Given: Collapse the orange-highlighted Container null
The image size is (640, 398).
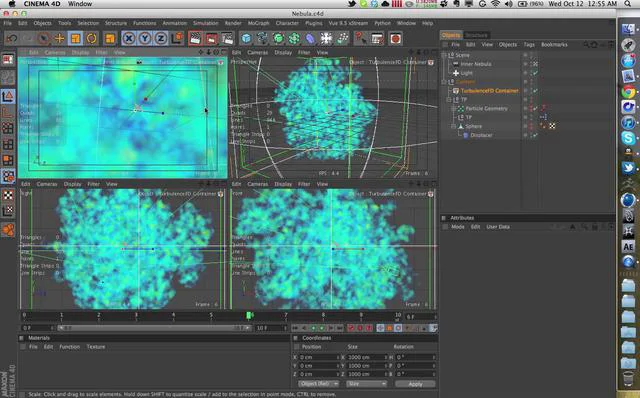Looking at the screenshot, I should coord(444,82).
